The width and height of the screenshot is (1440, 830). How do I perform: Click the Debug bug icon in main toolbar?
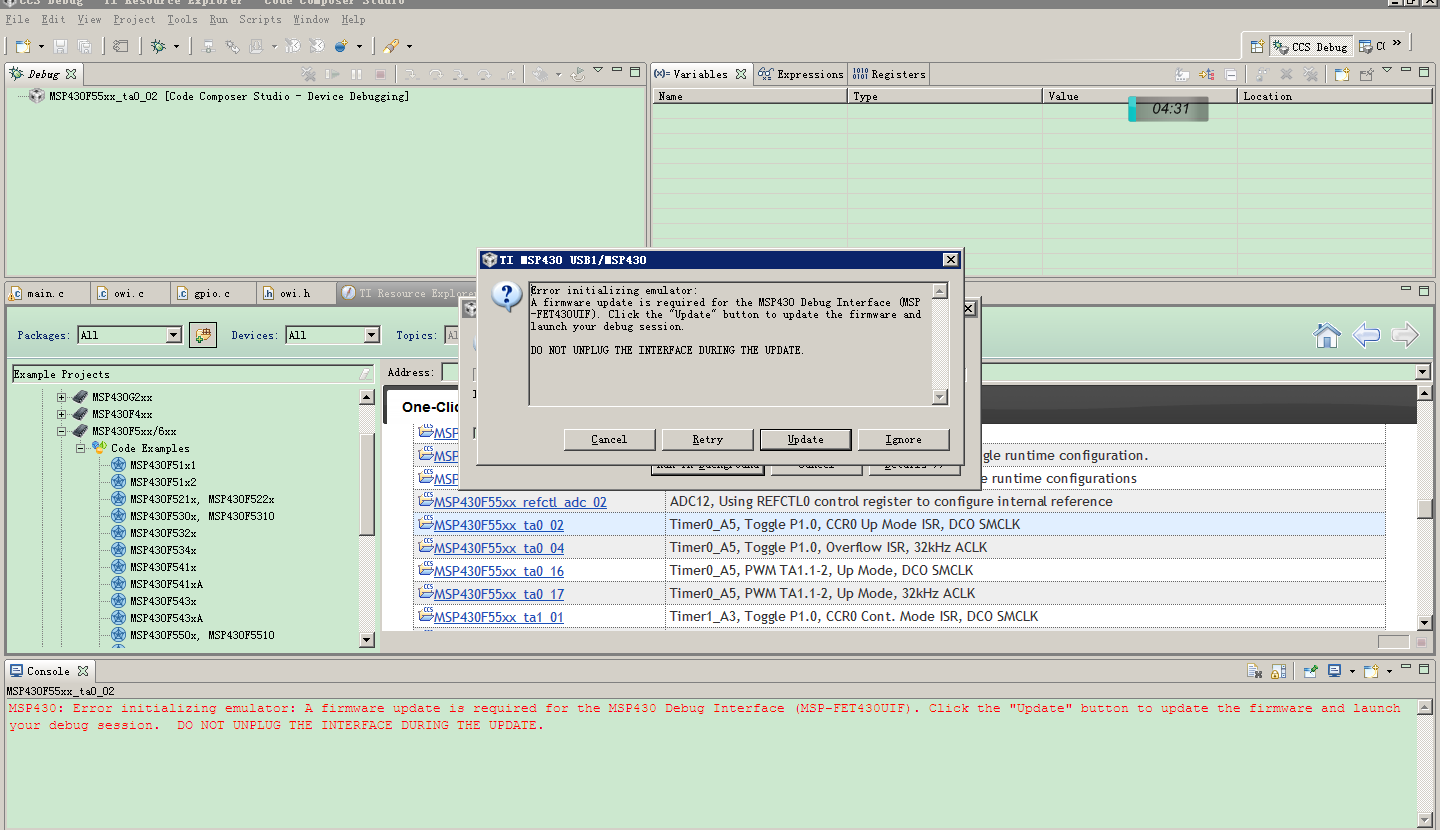coord(158,46)
